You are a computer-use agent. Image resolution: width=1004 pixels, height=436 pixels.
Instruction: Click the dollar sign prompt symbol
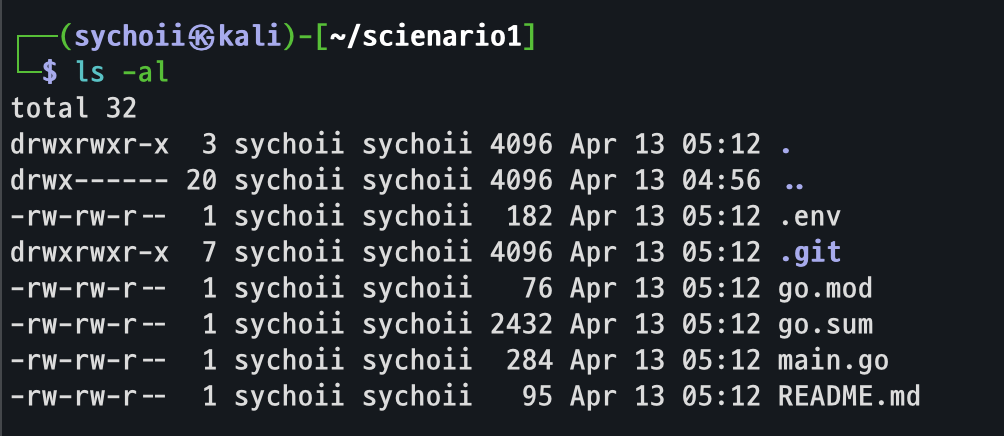tap(49, 72)
